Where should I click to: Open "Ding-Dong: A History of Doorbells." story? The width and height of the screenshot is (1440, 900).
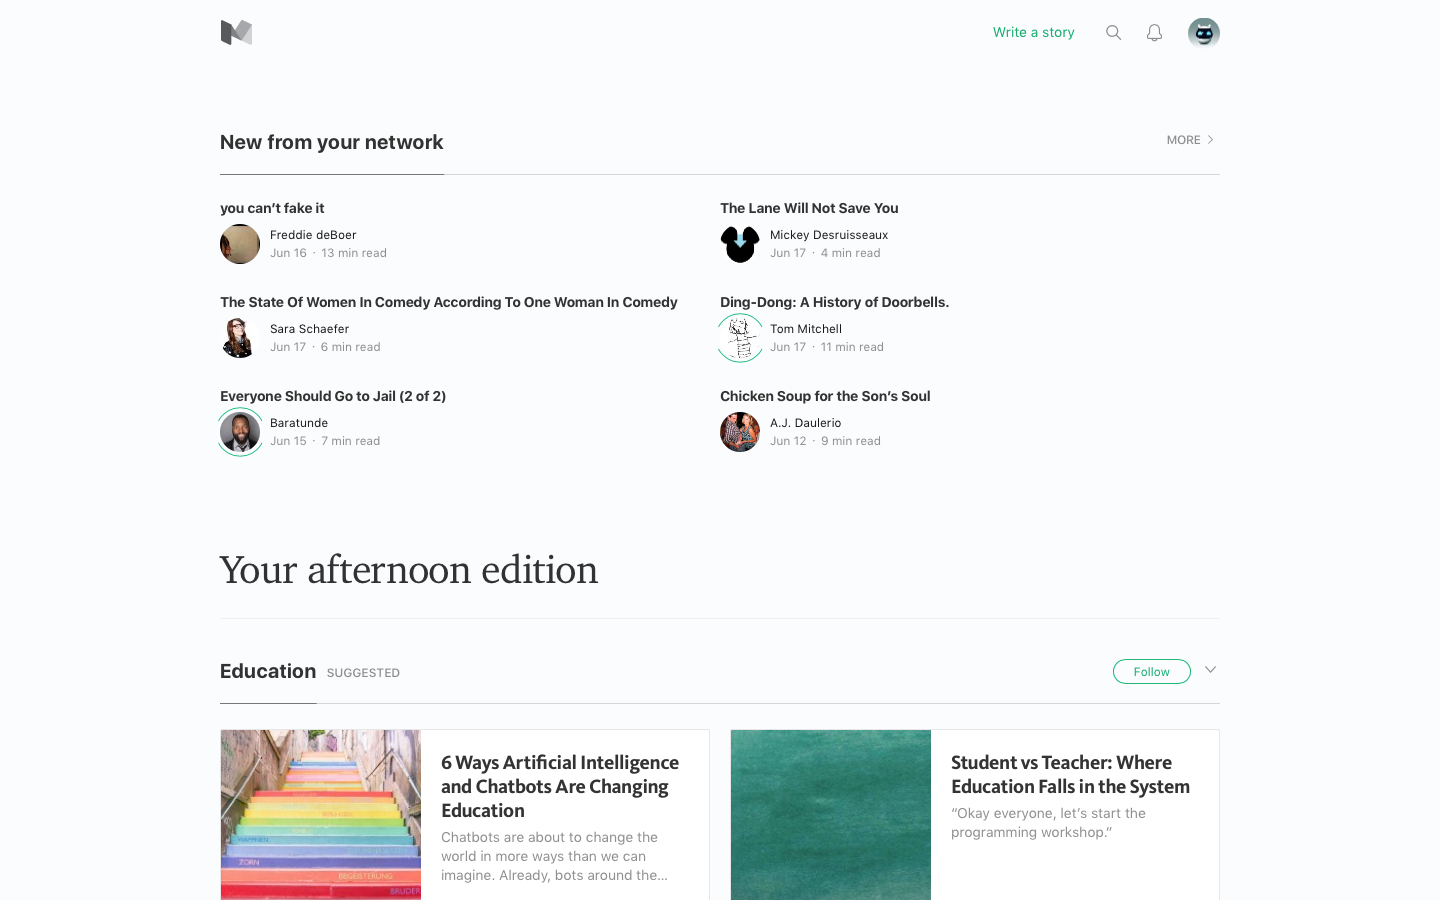(834, 302)
